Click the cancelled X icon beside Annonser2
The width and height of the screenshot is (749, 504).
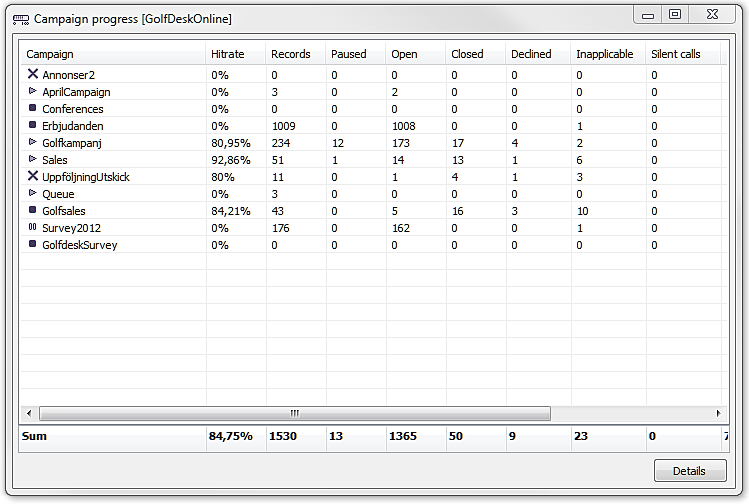(x=32, y=74)
